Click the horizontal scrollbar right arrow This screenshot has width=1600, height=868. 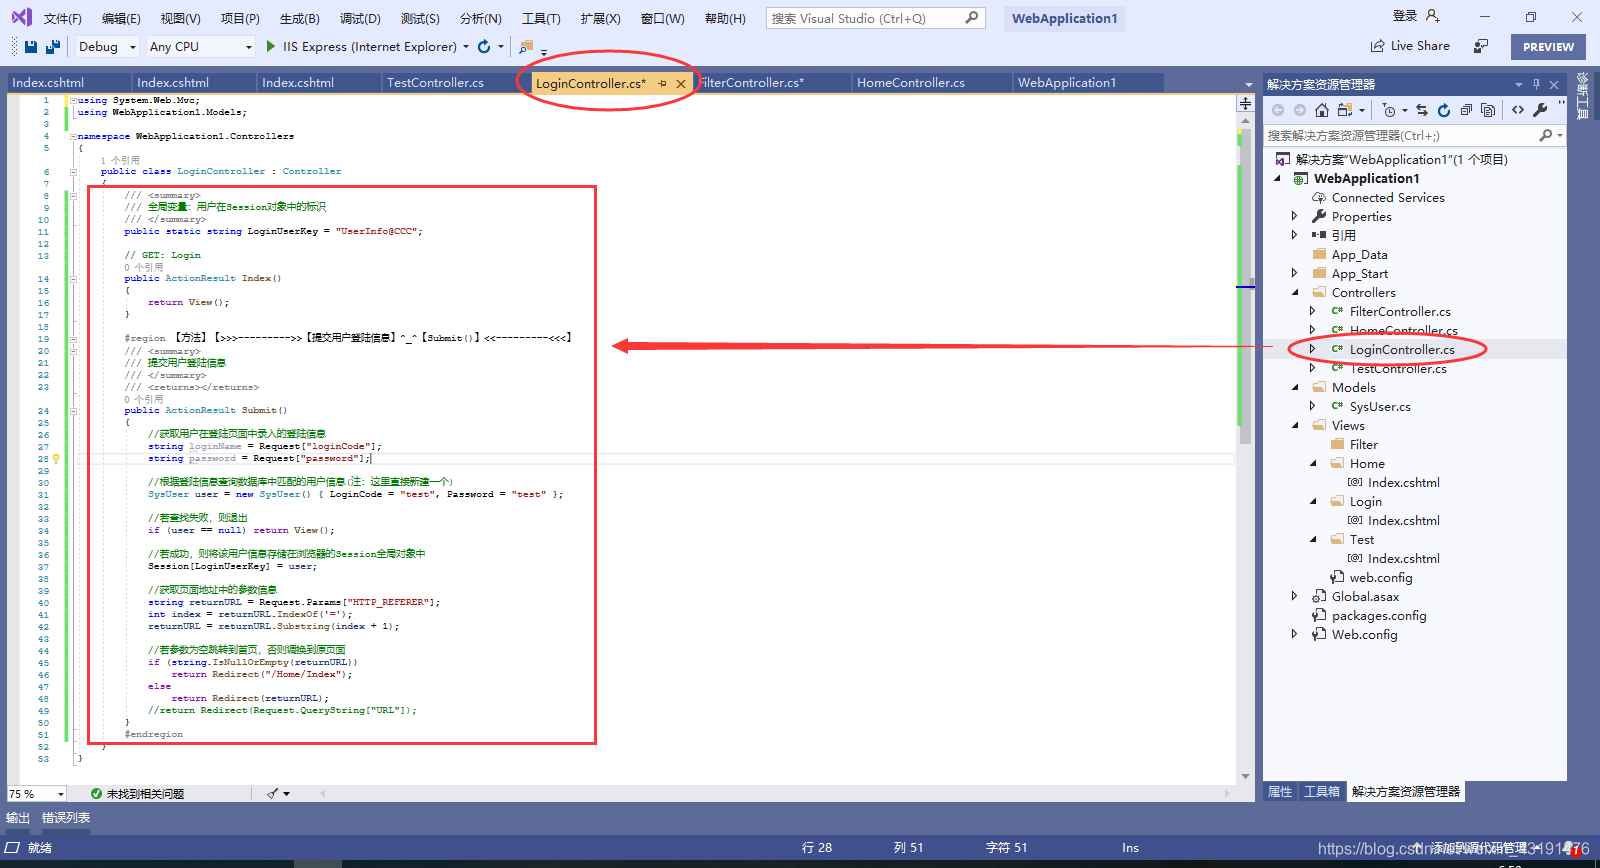coord(1227,793)
